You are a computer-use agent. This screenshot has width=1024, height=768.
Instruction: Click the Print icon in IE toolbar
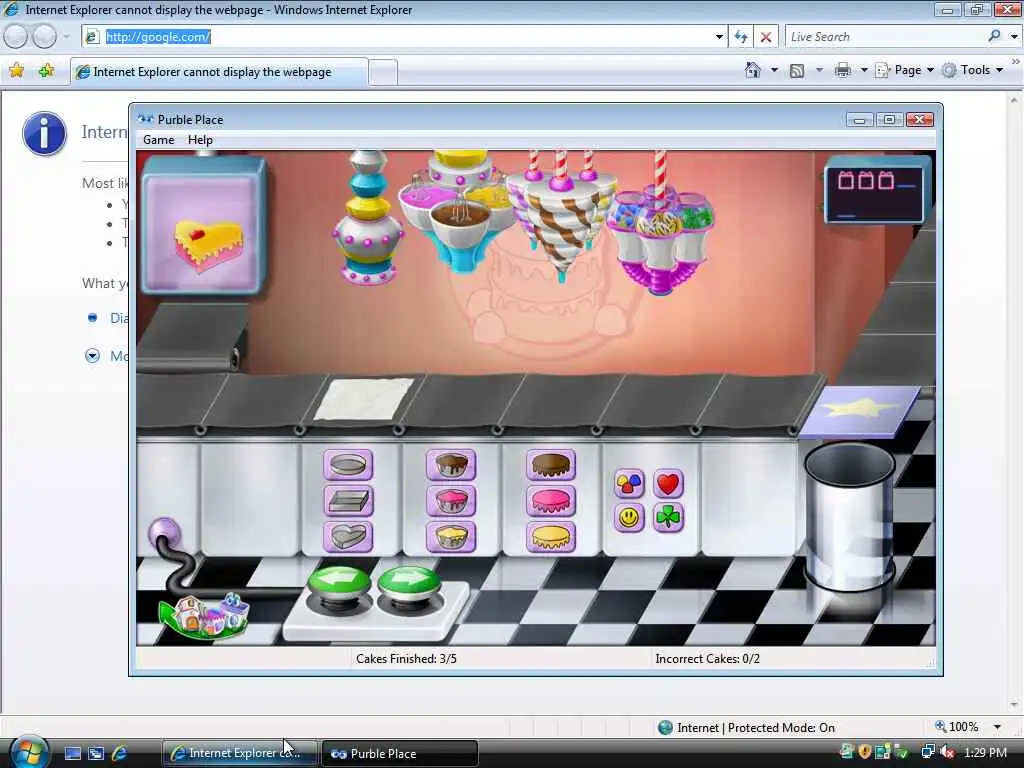click(843, 70)
